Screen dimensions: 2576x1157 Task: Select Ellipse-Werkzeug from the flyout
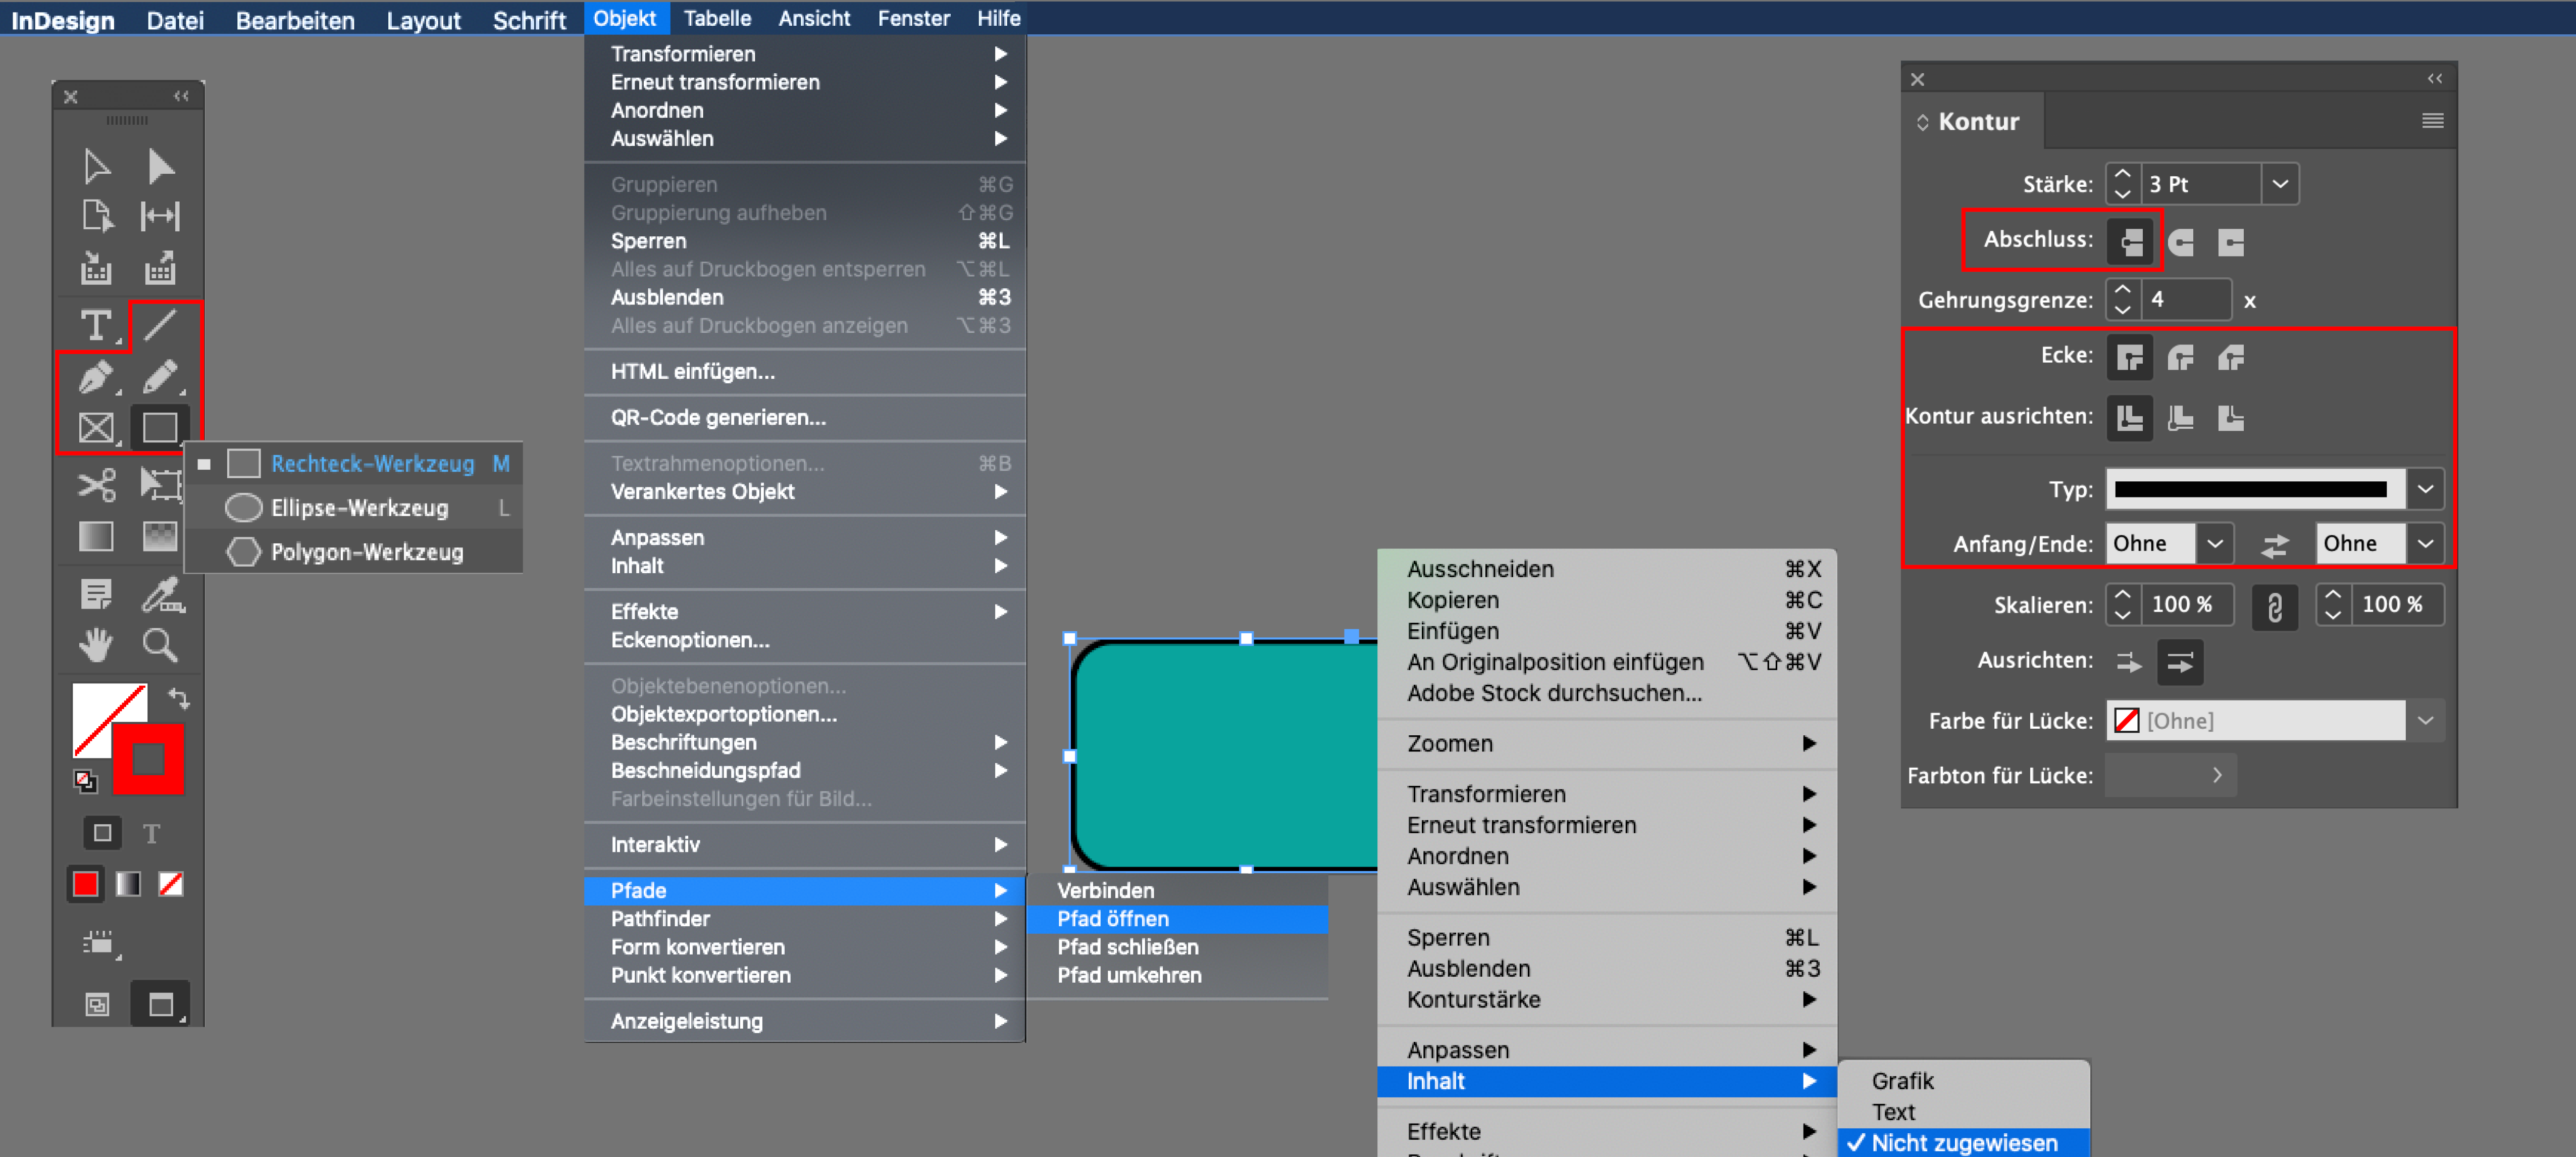click(359, 508)
